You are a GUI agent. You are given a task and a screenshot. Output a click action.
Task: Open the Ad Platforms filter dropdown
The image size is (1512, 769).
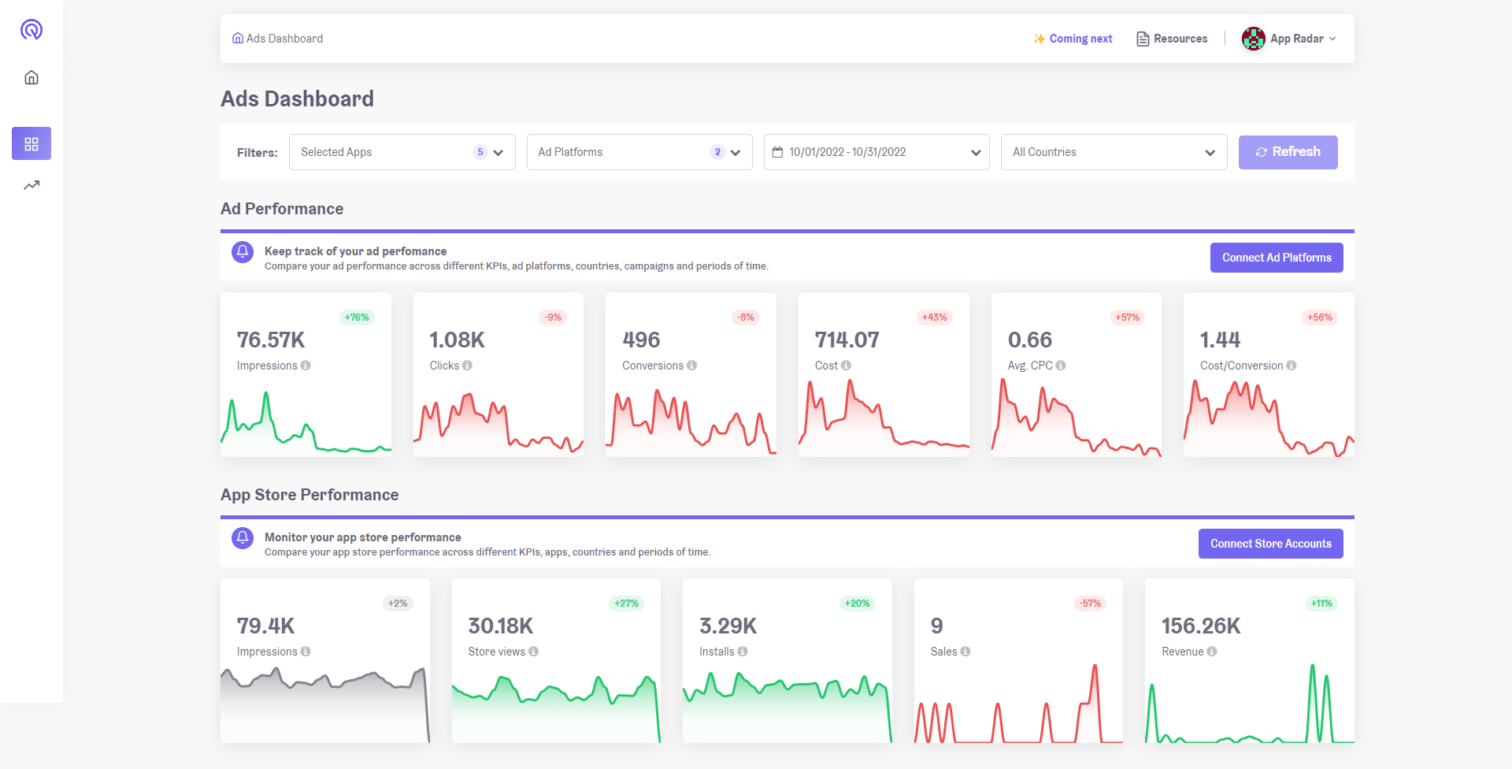(x=639, y=153)
